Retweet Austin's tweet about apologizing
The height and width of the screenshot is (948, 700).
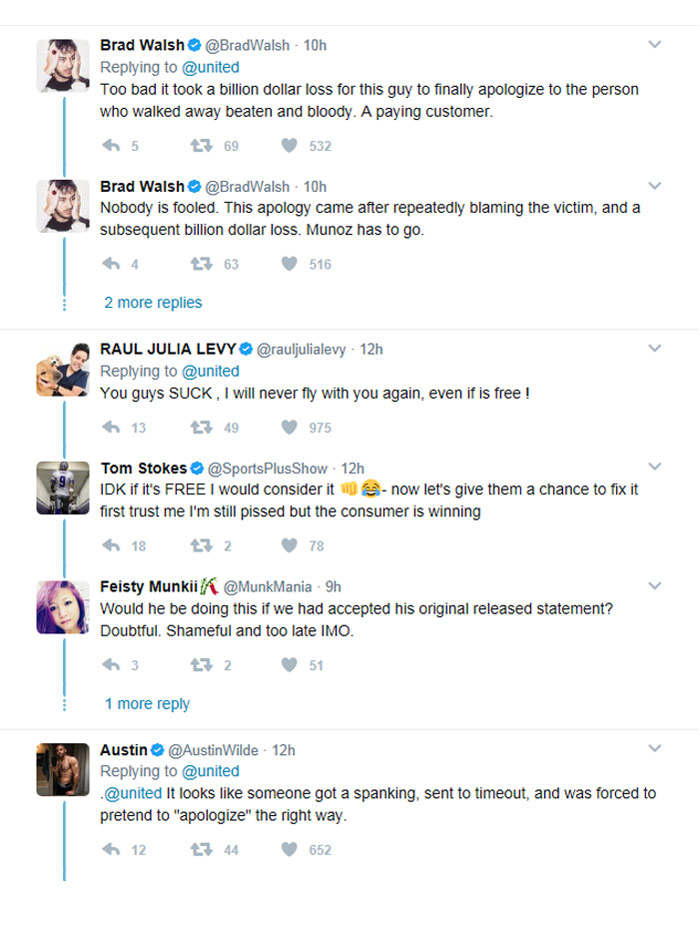(201, 850)
